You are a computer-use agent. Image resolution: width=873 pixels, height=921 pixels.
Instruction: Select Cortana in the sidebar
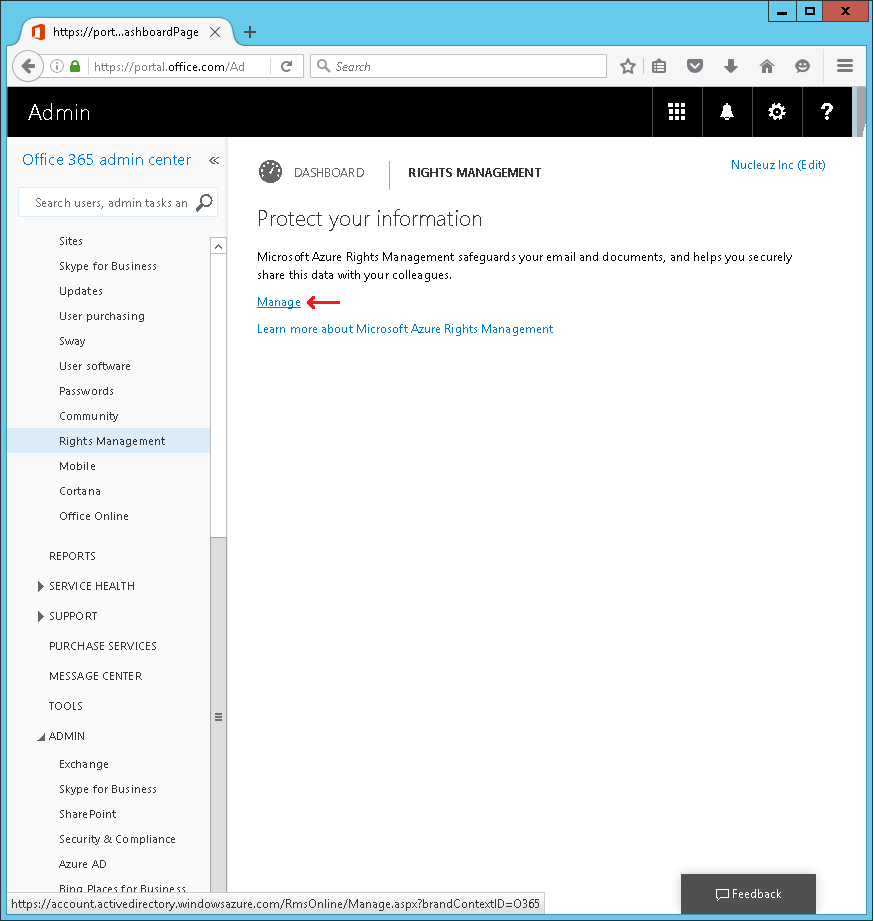pos(80,491)
